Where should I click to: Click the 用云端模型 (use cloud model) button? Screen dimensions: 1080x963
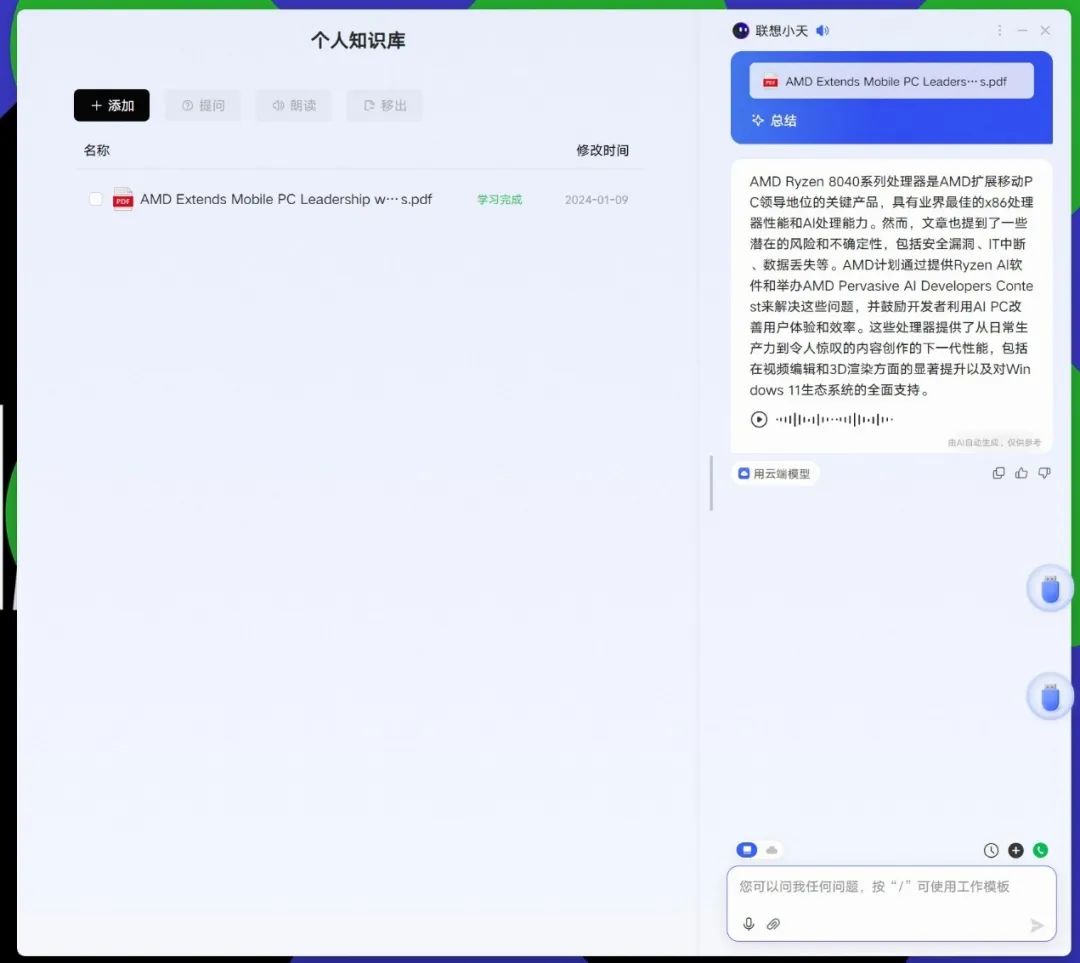point(775,473)
